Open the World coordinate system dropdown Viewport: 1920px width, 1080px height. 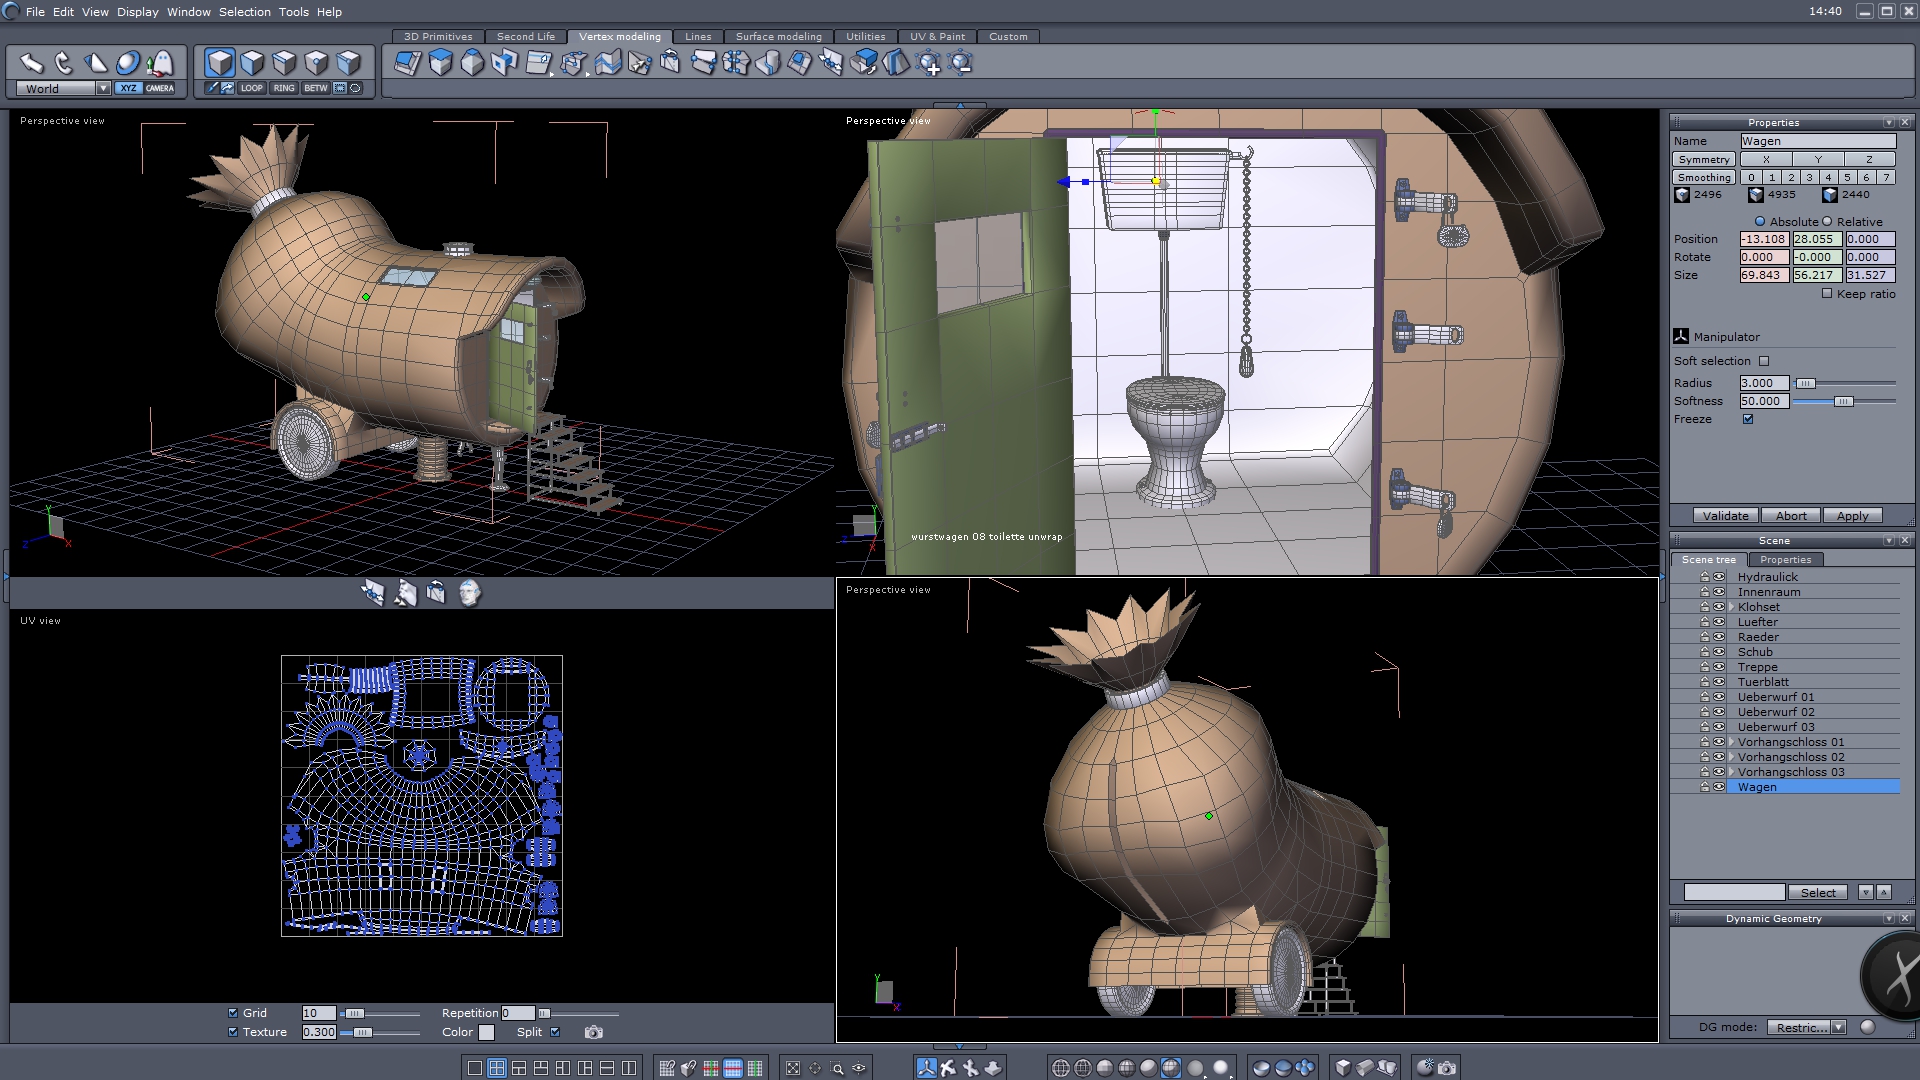click(103, 88)
